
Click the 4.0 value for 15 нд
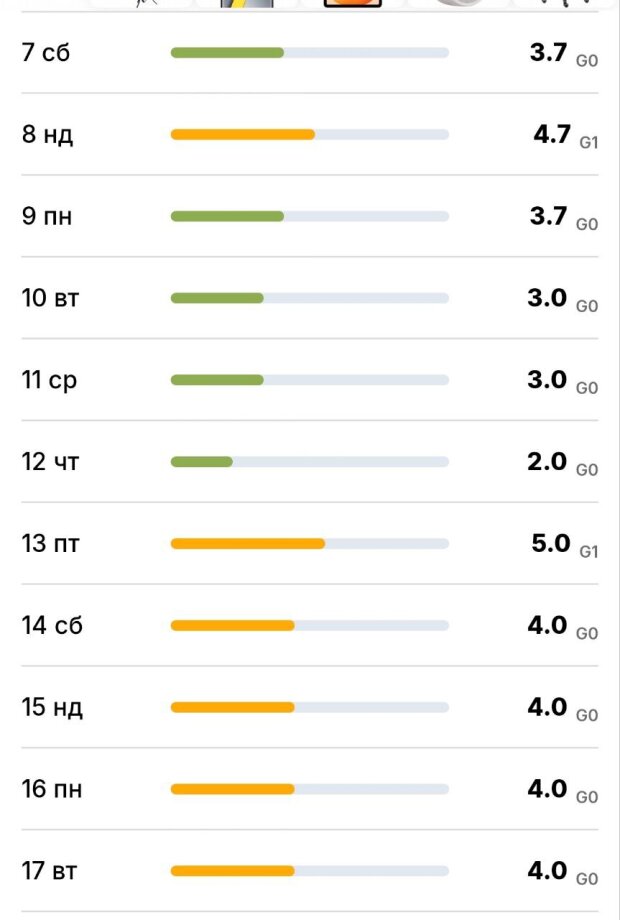pos(547,707)
